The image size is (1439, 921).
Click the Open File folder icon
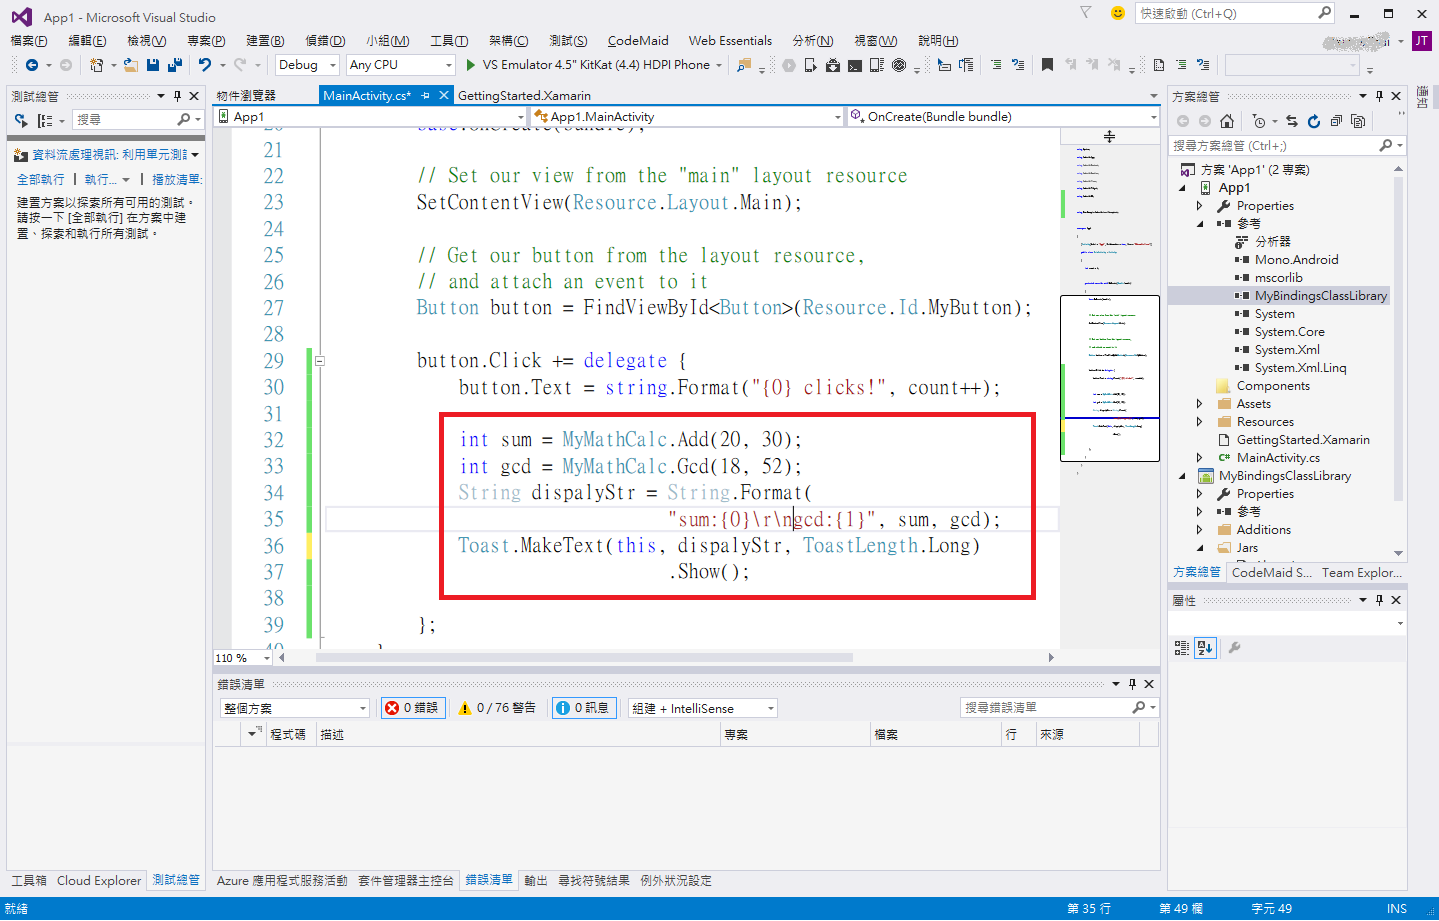[130, 65]
